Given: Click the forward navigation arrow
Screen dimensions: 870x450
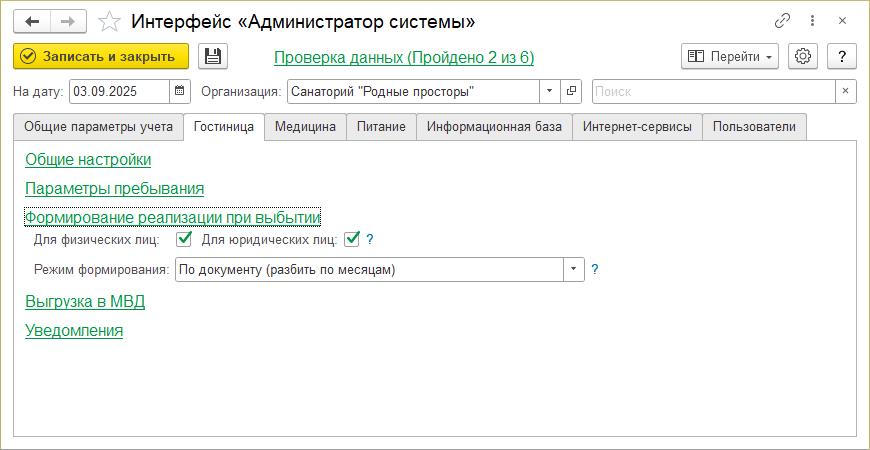Looking at the screenshot, I should (68, 21).
